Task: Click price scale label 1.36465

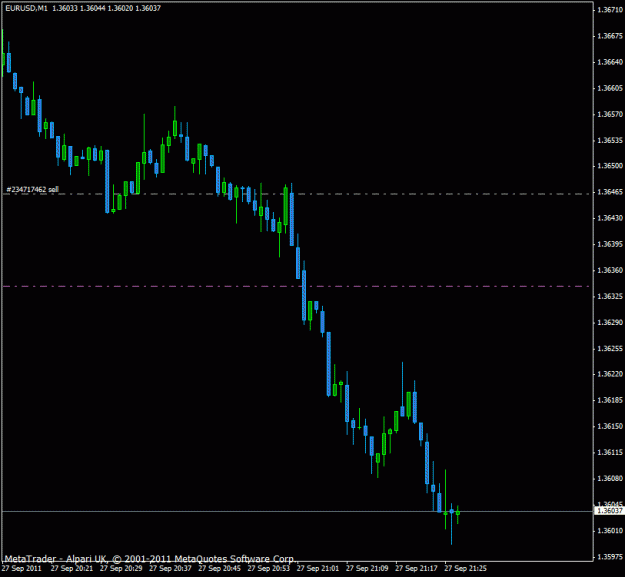Action: click(610, 192)
